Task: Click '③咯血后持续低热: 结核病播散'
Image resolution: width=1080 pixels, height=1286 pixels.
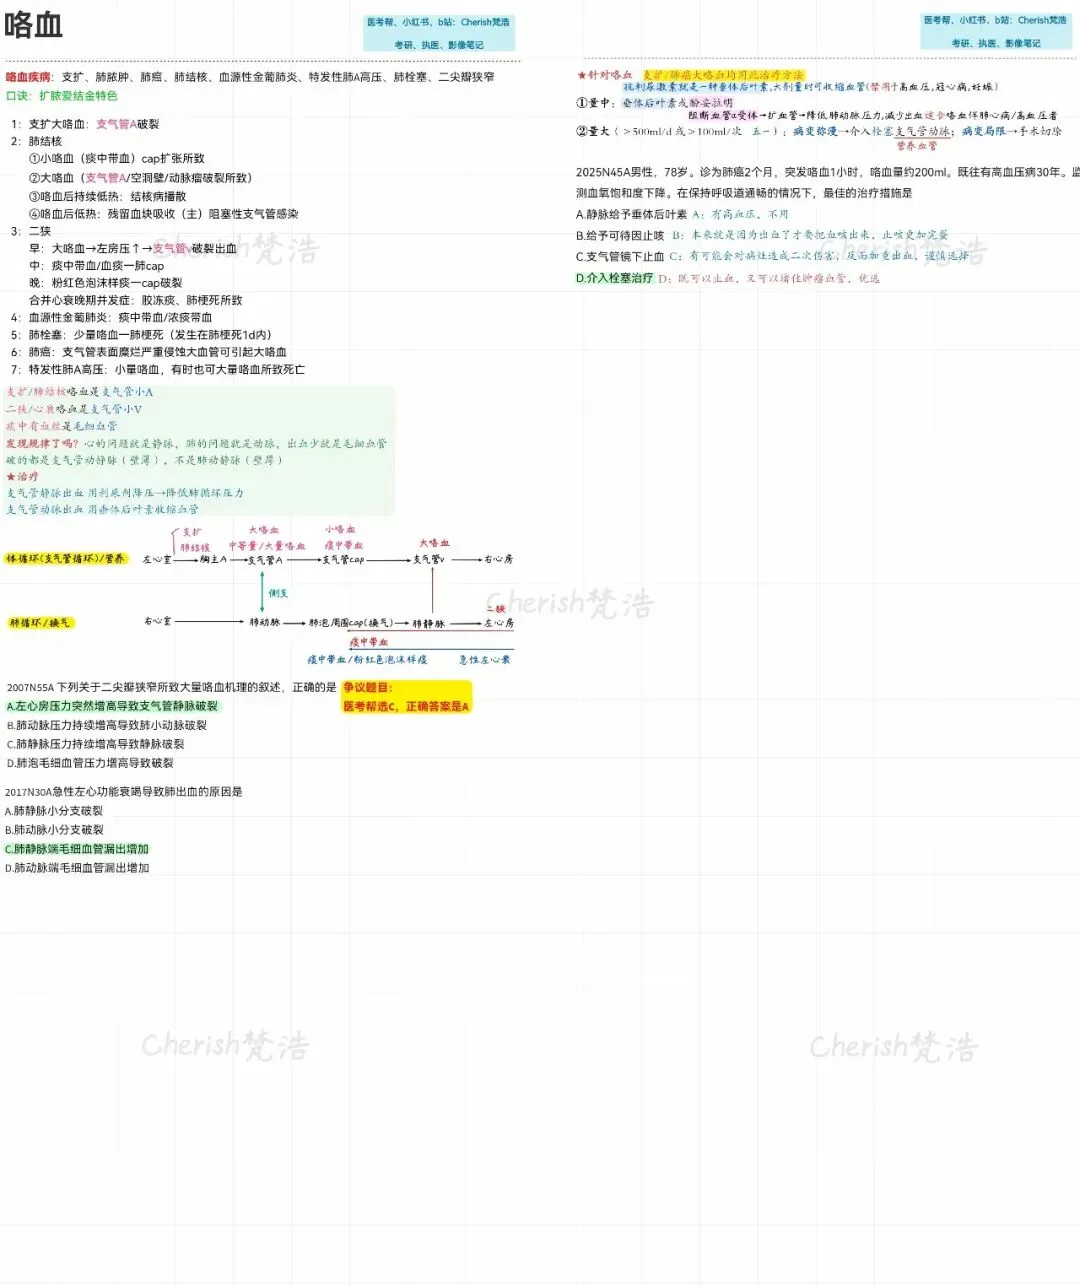Action: 107,196
